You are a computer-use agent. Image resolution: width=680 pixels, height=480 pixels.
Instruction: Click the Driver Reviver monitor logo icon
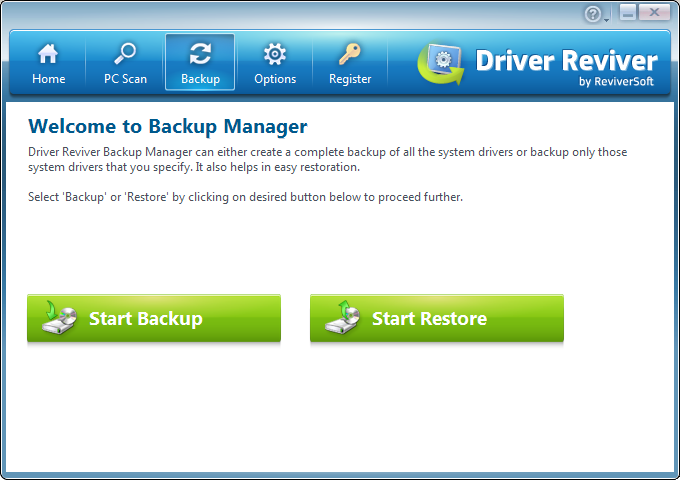[441, 66]
